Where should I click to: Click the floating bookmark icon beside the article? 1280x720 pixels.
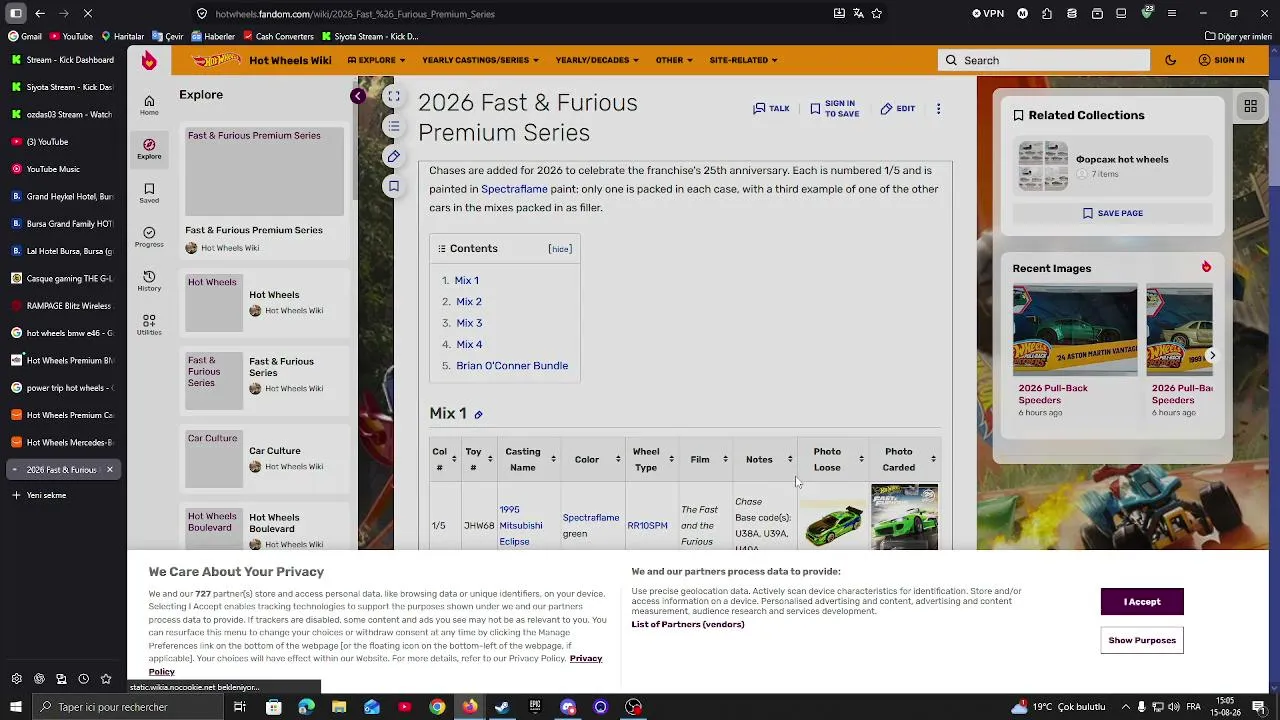point(394,186)
